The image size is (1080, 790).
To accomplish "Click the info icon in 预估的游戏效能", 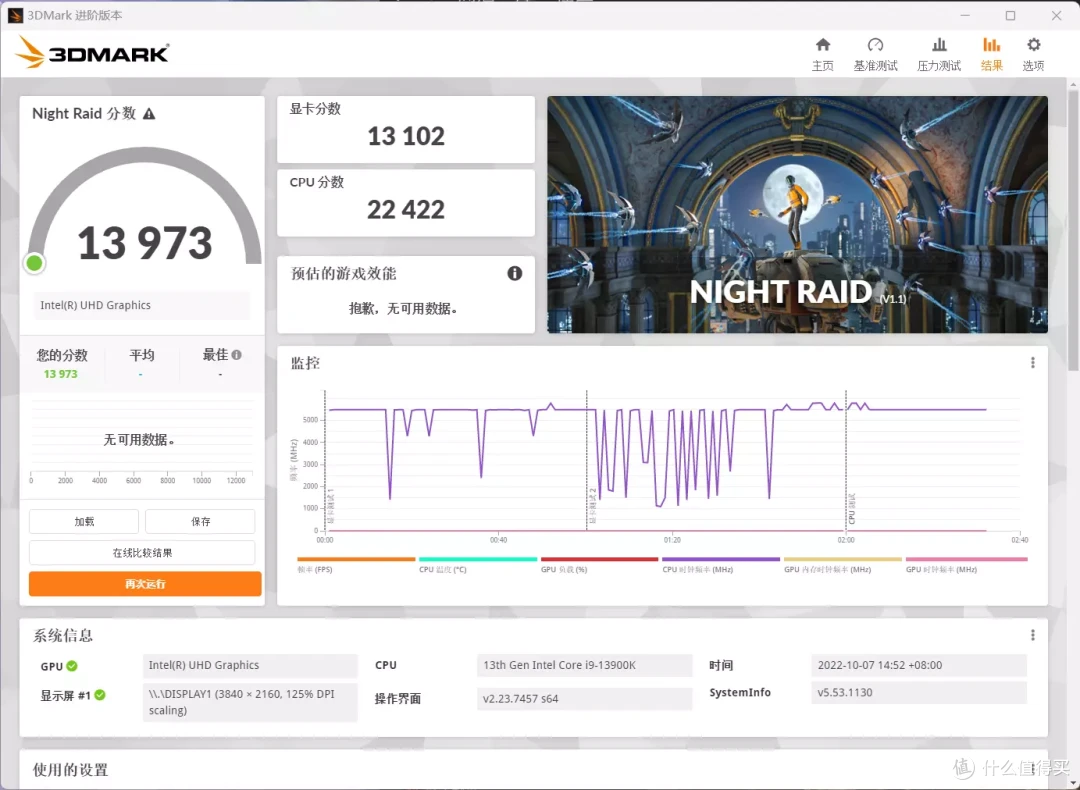I will coord(515,273).
